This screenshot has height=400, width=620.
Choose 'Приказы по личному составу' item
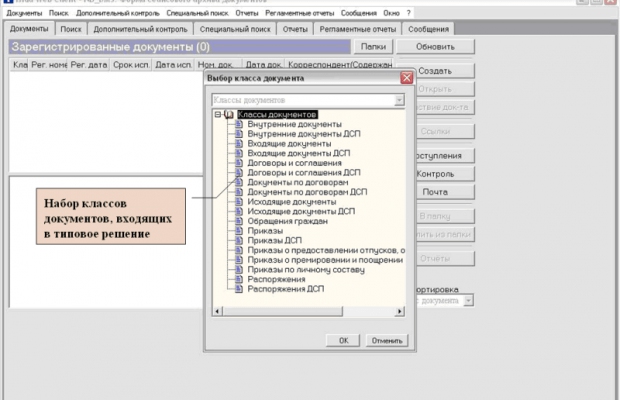point(302,268)
